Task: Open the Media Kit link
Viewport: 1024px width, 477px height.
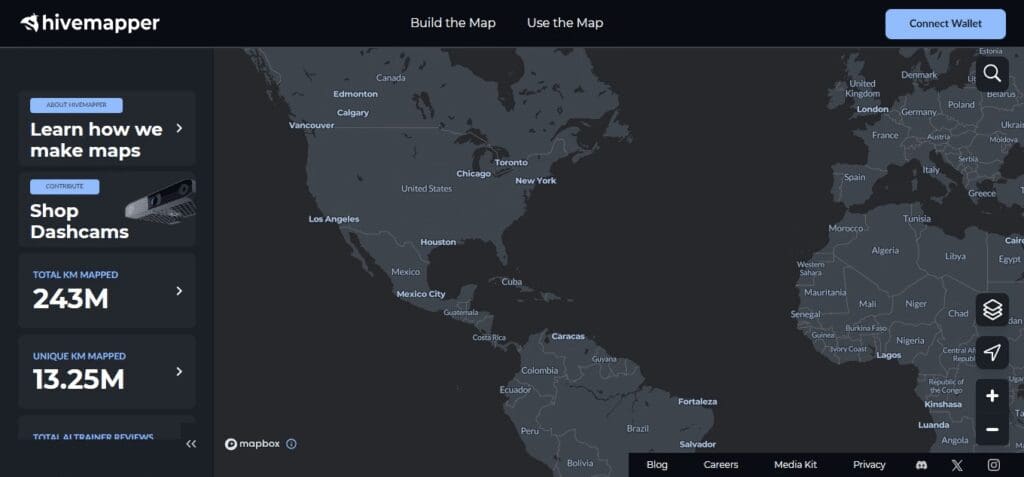Action: tap(795, 465)
